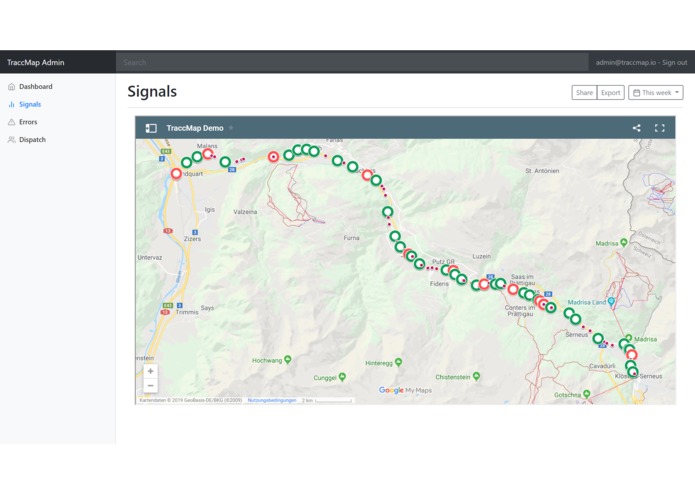Toggle the map legend panel icon
Image resolution: width=695 pixels, height=494 pixels.
pyautogui.click(x=151, y=128)
